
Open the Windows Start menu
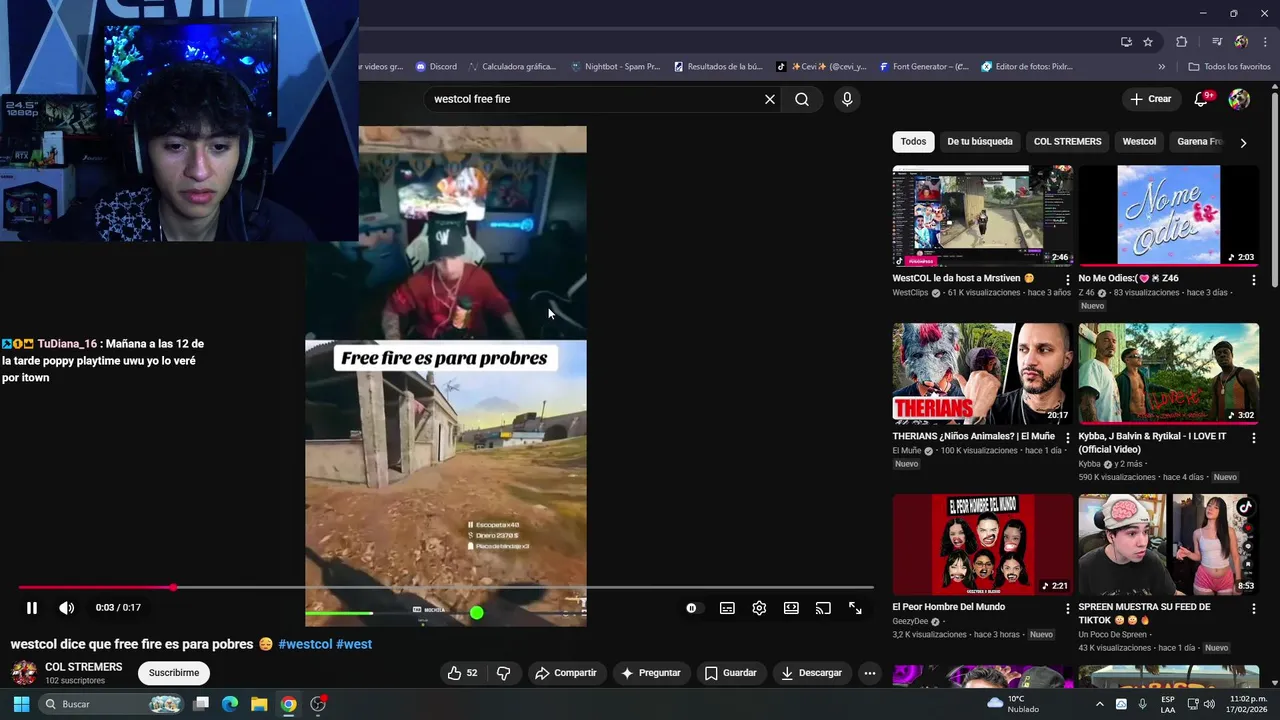(21, 704)
